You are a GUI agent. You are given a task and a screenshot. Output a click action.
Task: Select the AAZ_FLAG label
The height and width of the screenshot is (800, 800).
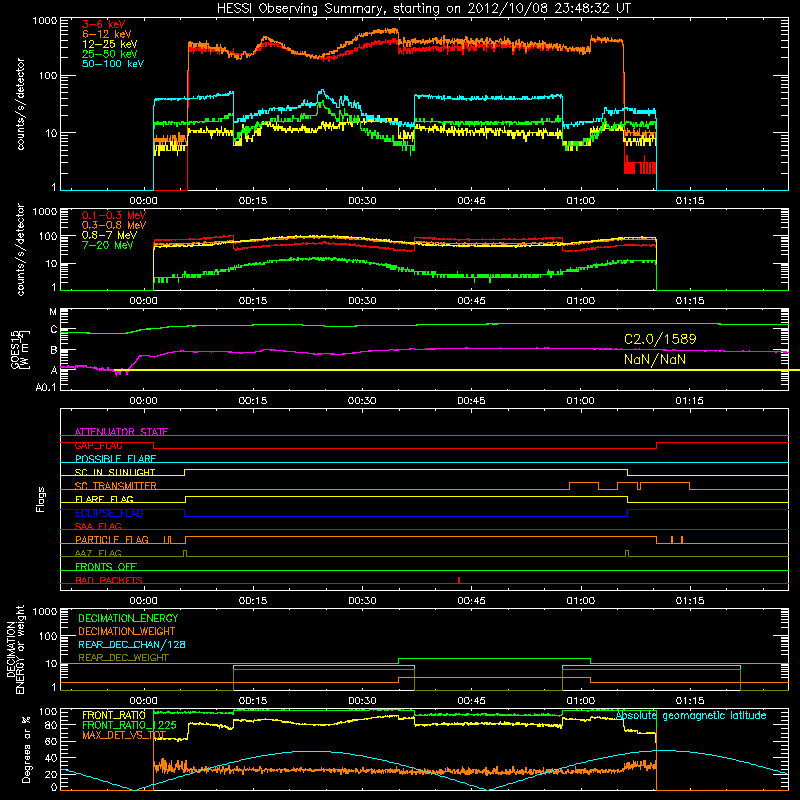pos(98,553)
